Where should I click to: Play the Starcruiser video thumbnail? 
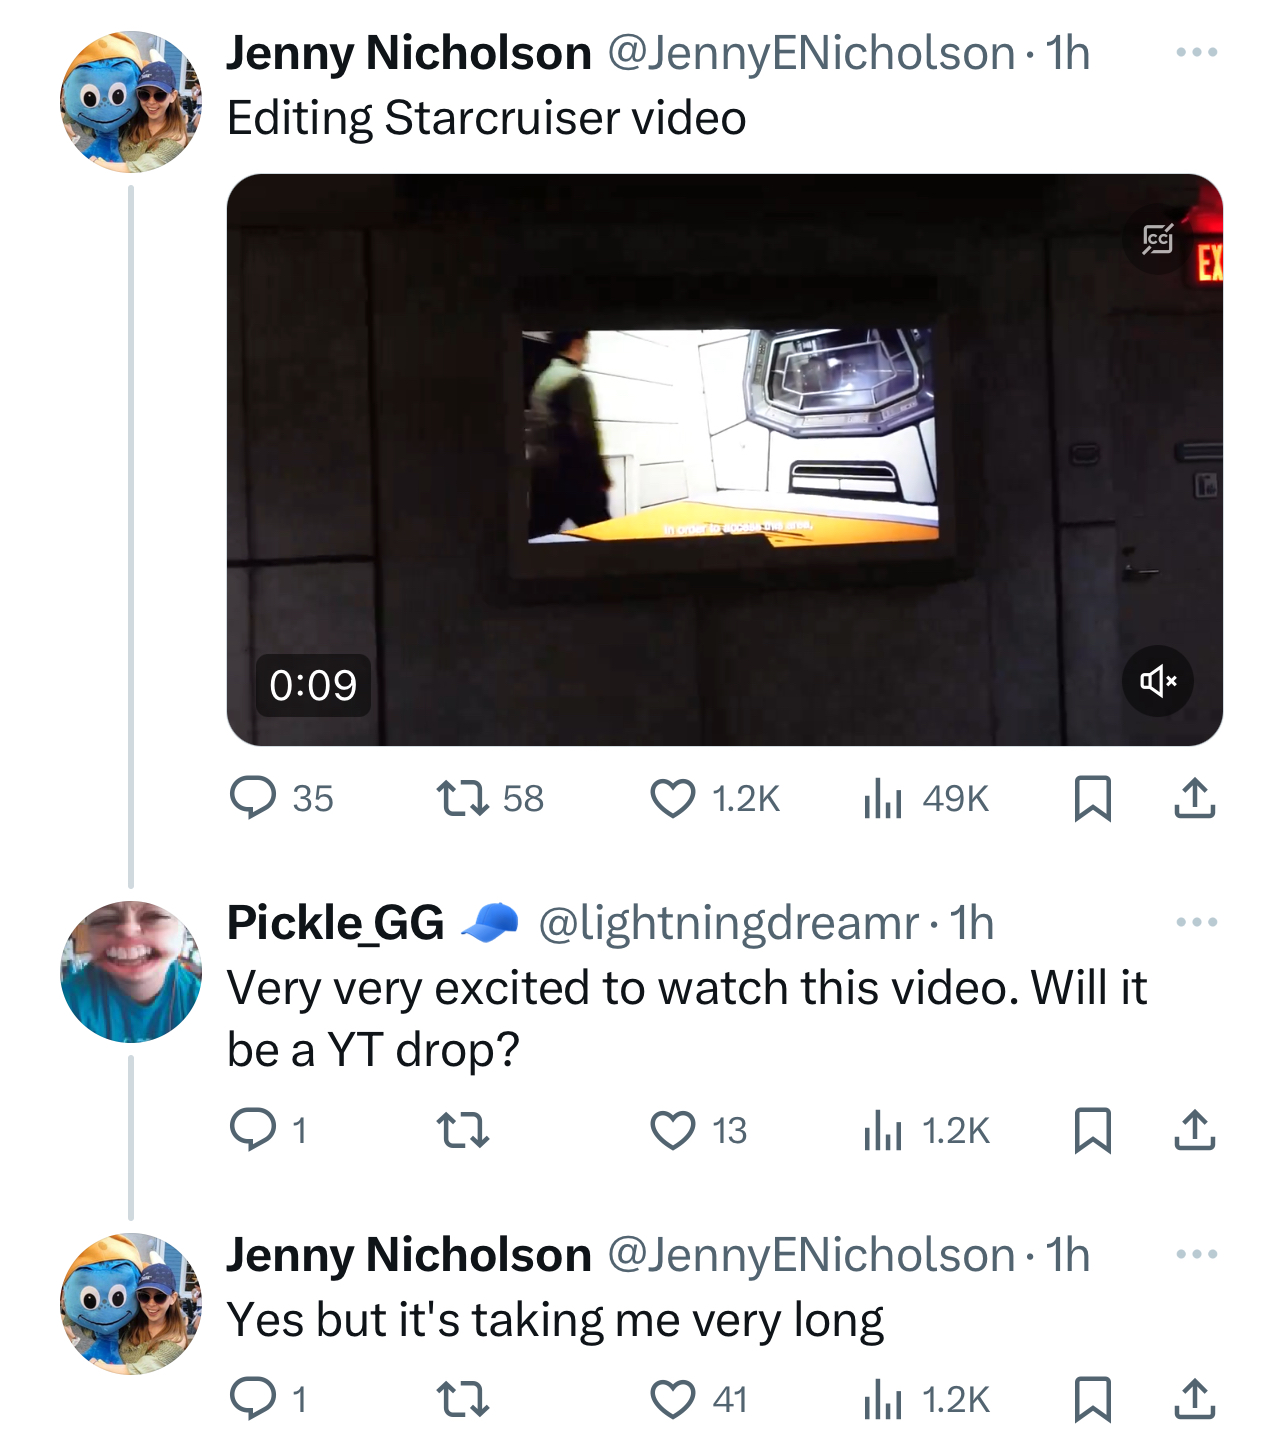(725, 460)
